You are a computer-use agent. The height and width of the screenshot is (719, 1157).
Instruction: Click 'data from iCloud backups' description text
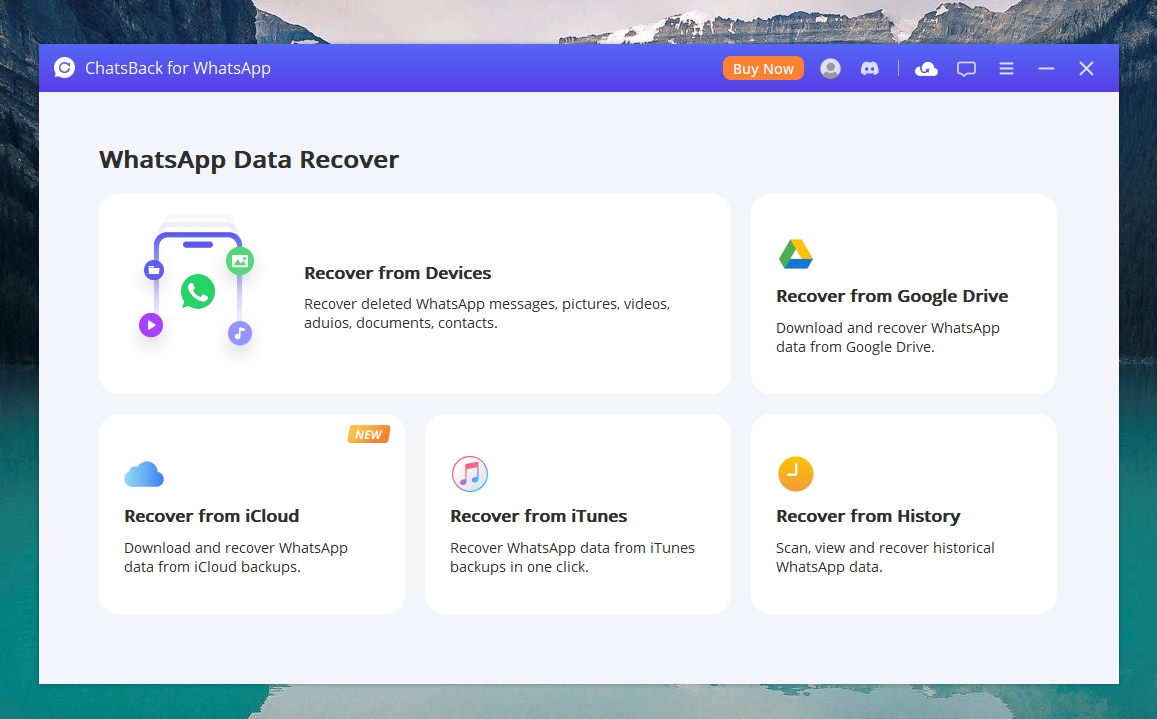(x=213, y=567)
